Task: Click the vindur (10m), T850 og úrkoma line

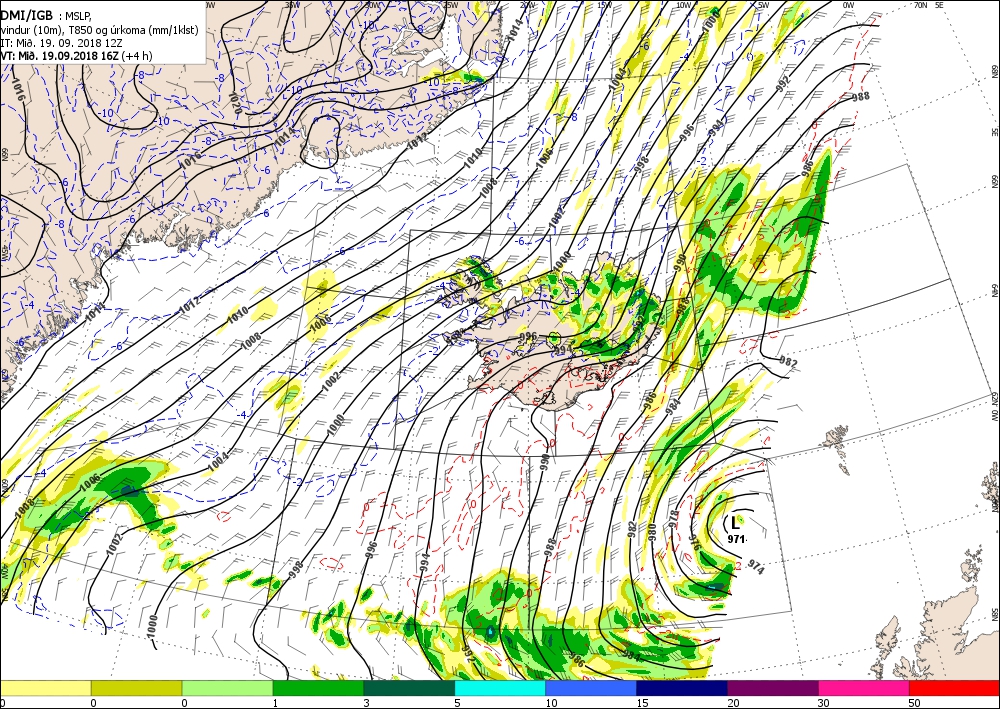Action: tap(99, 30)
